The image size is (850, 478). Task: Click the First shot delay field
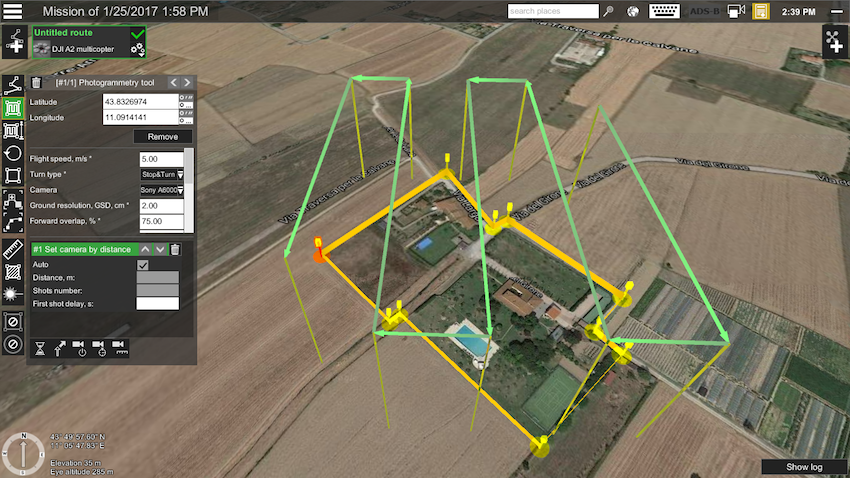157,303
